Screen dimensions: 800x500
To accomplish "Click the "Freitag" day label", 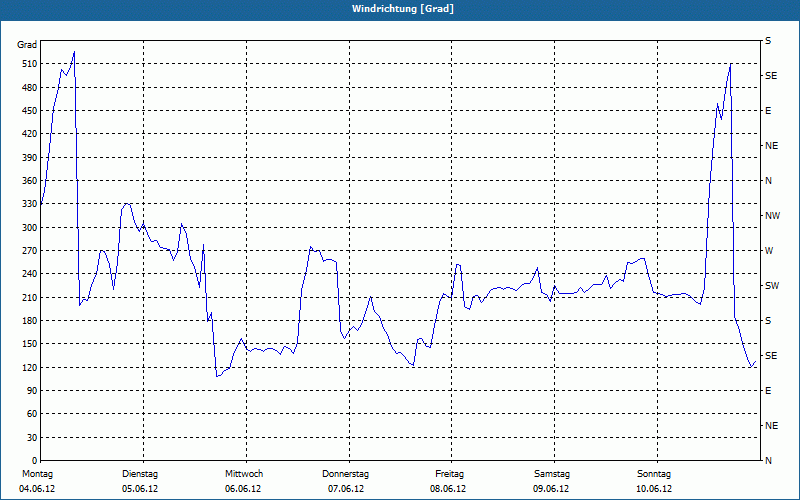I will coord(449,474).
